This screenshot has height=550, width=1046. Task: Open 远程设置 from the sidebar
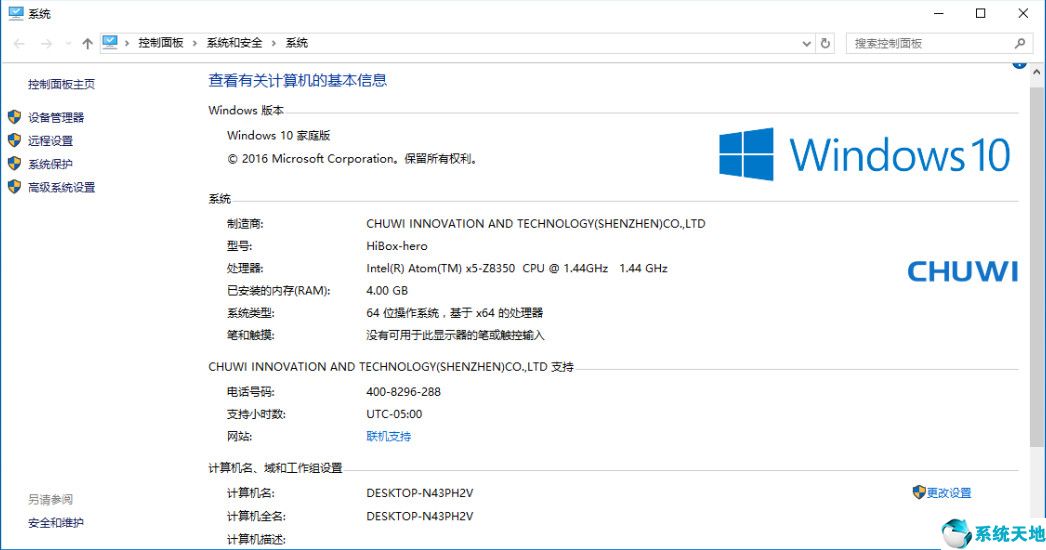pos(50,141)
